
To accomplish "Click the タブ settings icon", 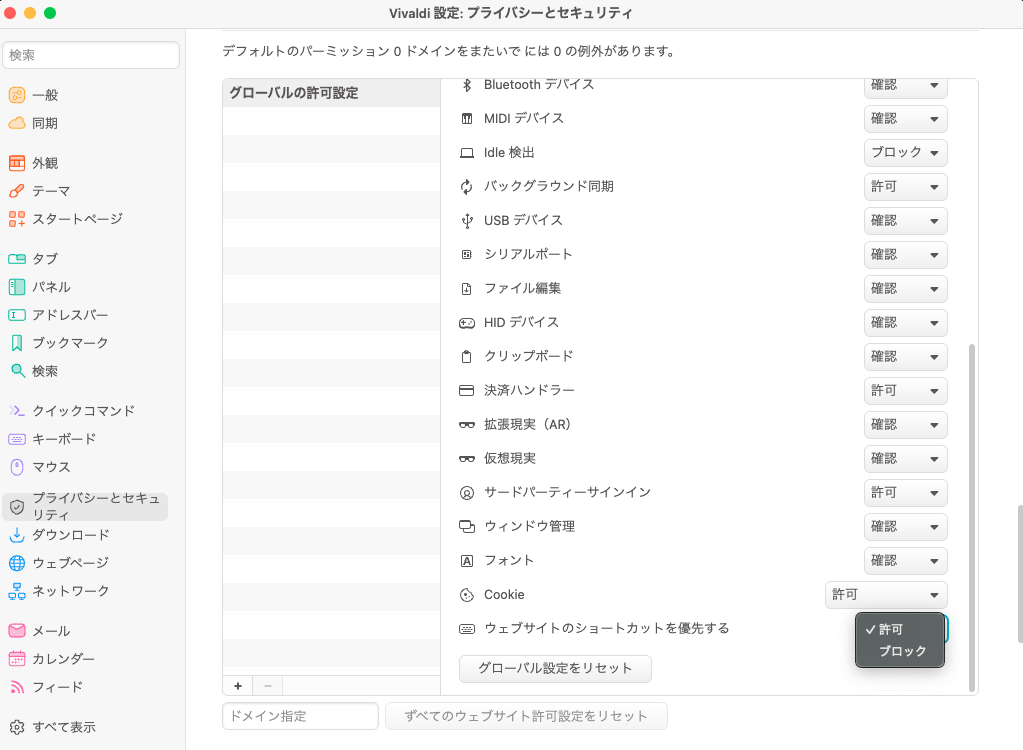I will coord(17,258).
